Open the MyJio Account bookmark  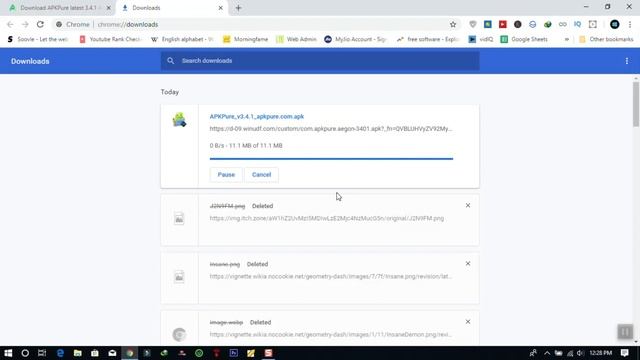point(356,39)
